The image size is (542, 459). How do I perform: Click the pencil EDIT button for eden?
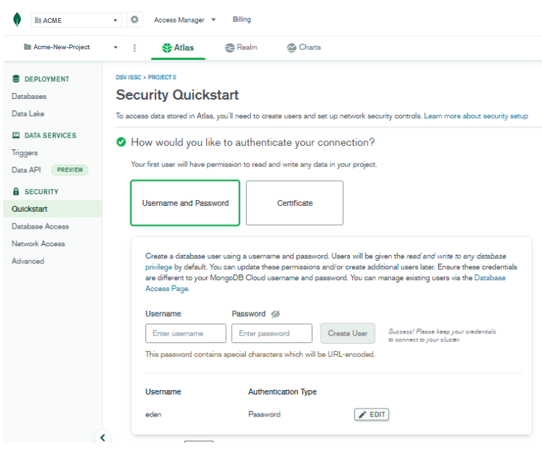pyautogui.click(x=371, y=414)
